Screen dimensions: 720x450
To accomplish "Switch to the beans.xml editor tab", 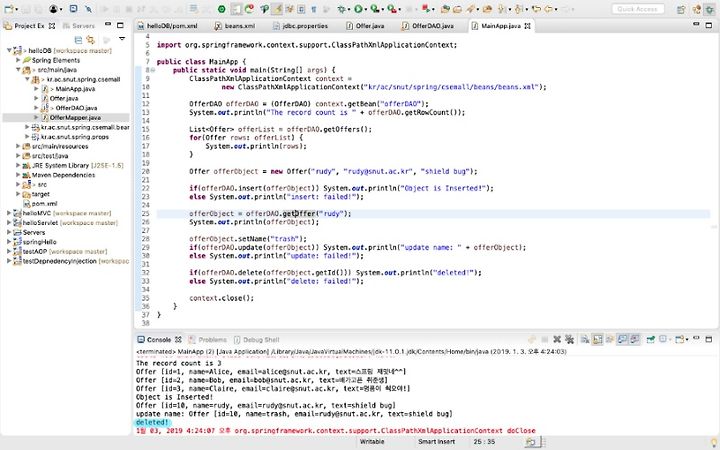I will click(x=235, y=26).
